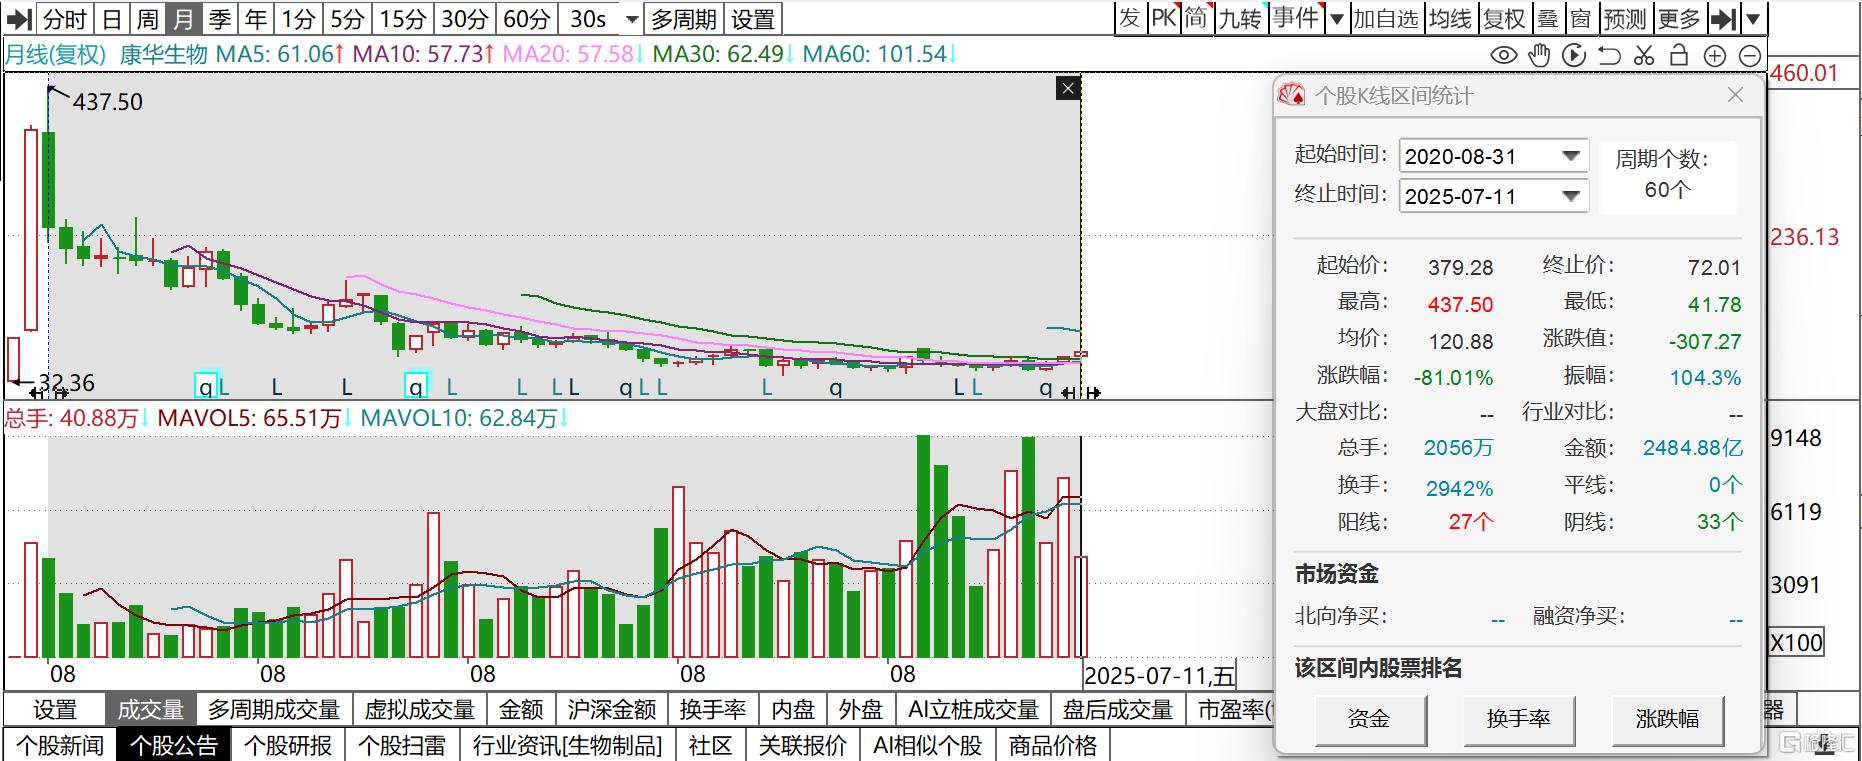
Task: Toggle 均线 moving averages
Action: (1450, 19)
